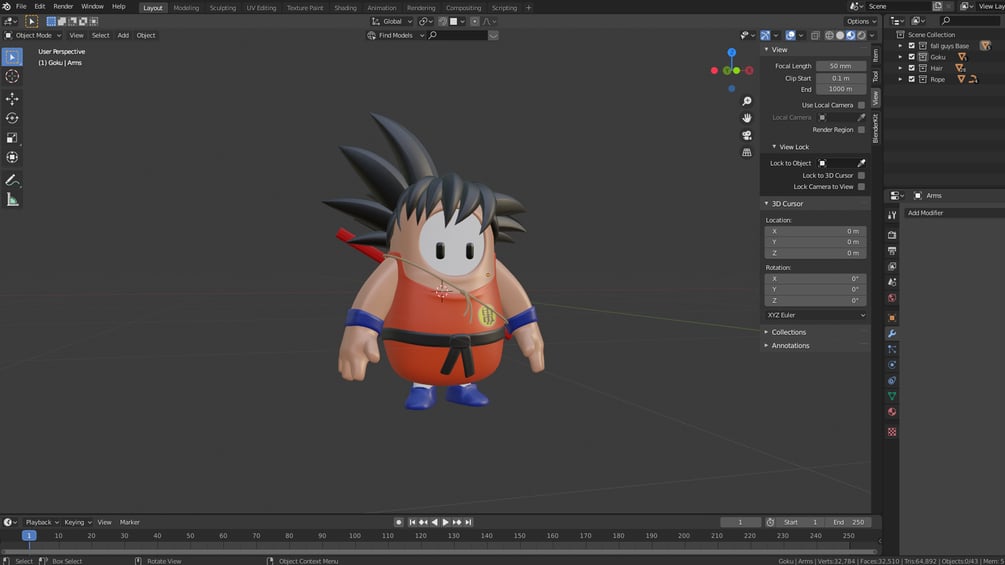Toggle viewport gizmos button
The width and height of the screenshot is (1005, 565).
765,35
